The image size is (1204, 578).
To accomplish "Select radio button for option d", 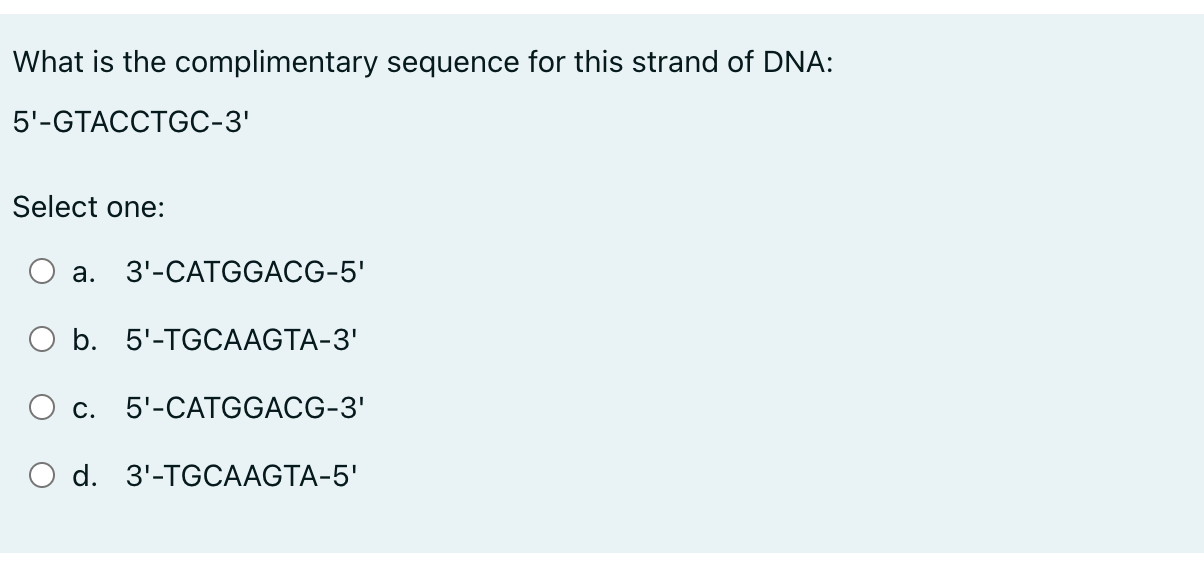I will click(42, 475).
